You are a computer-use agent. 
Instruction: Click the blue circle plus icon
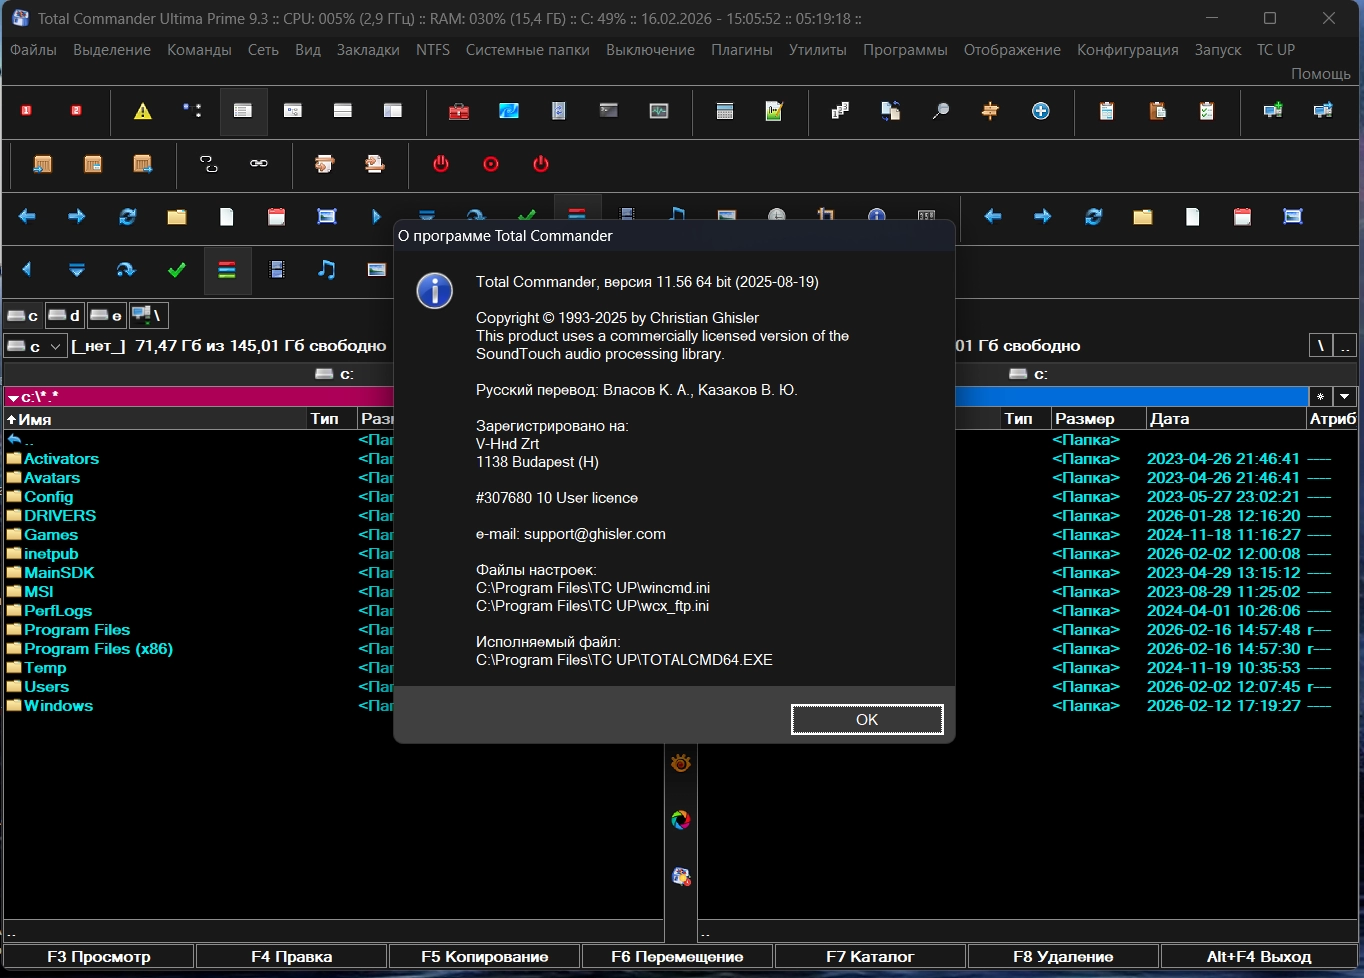pos(1041,111)
